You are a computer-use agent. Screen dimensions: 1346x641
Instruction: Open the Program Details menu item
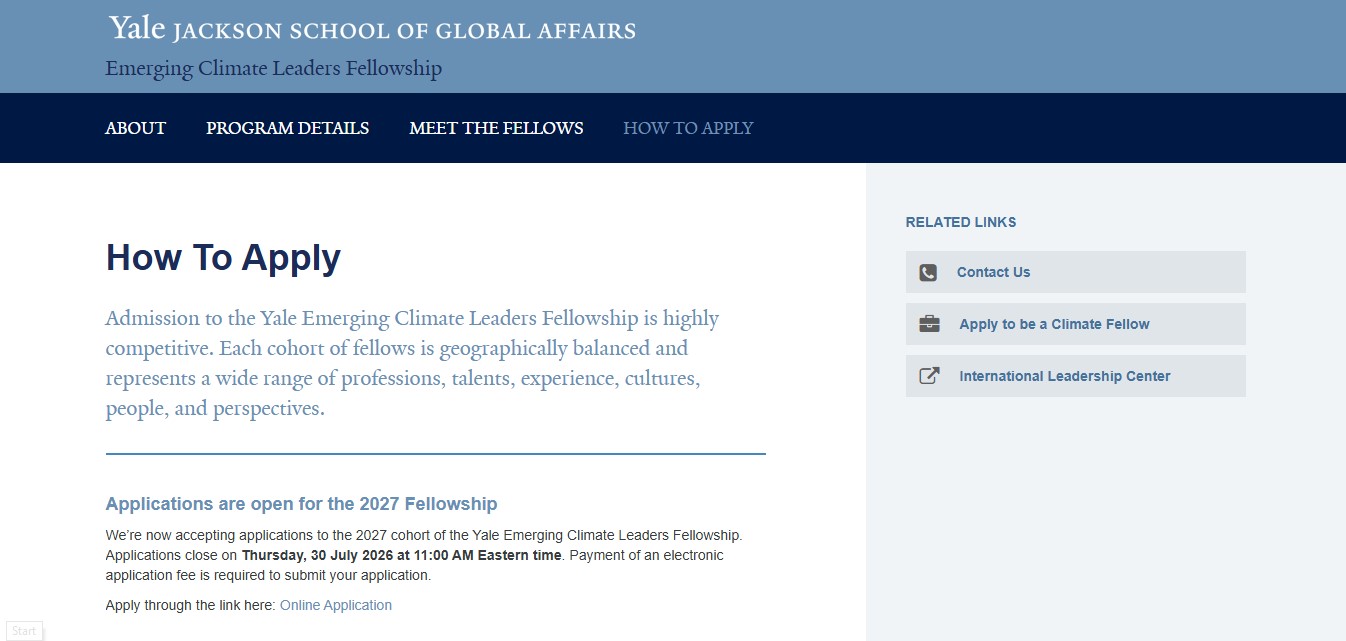pyautogui.click(x=288, y=128)
